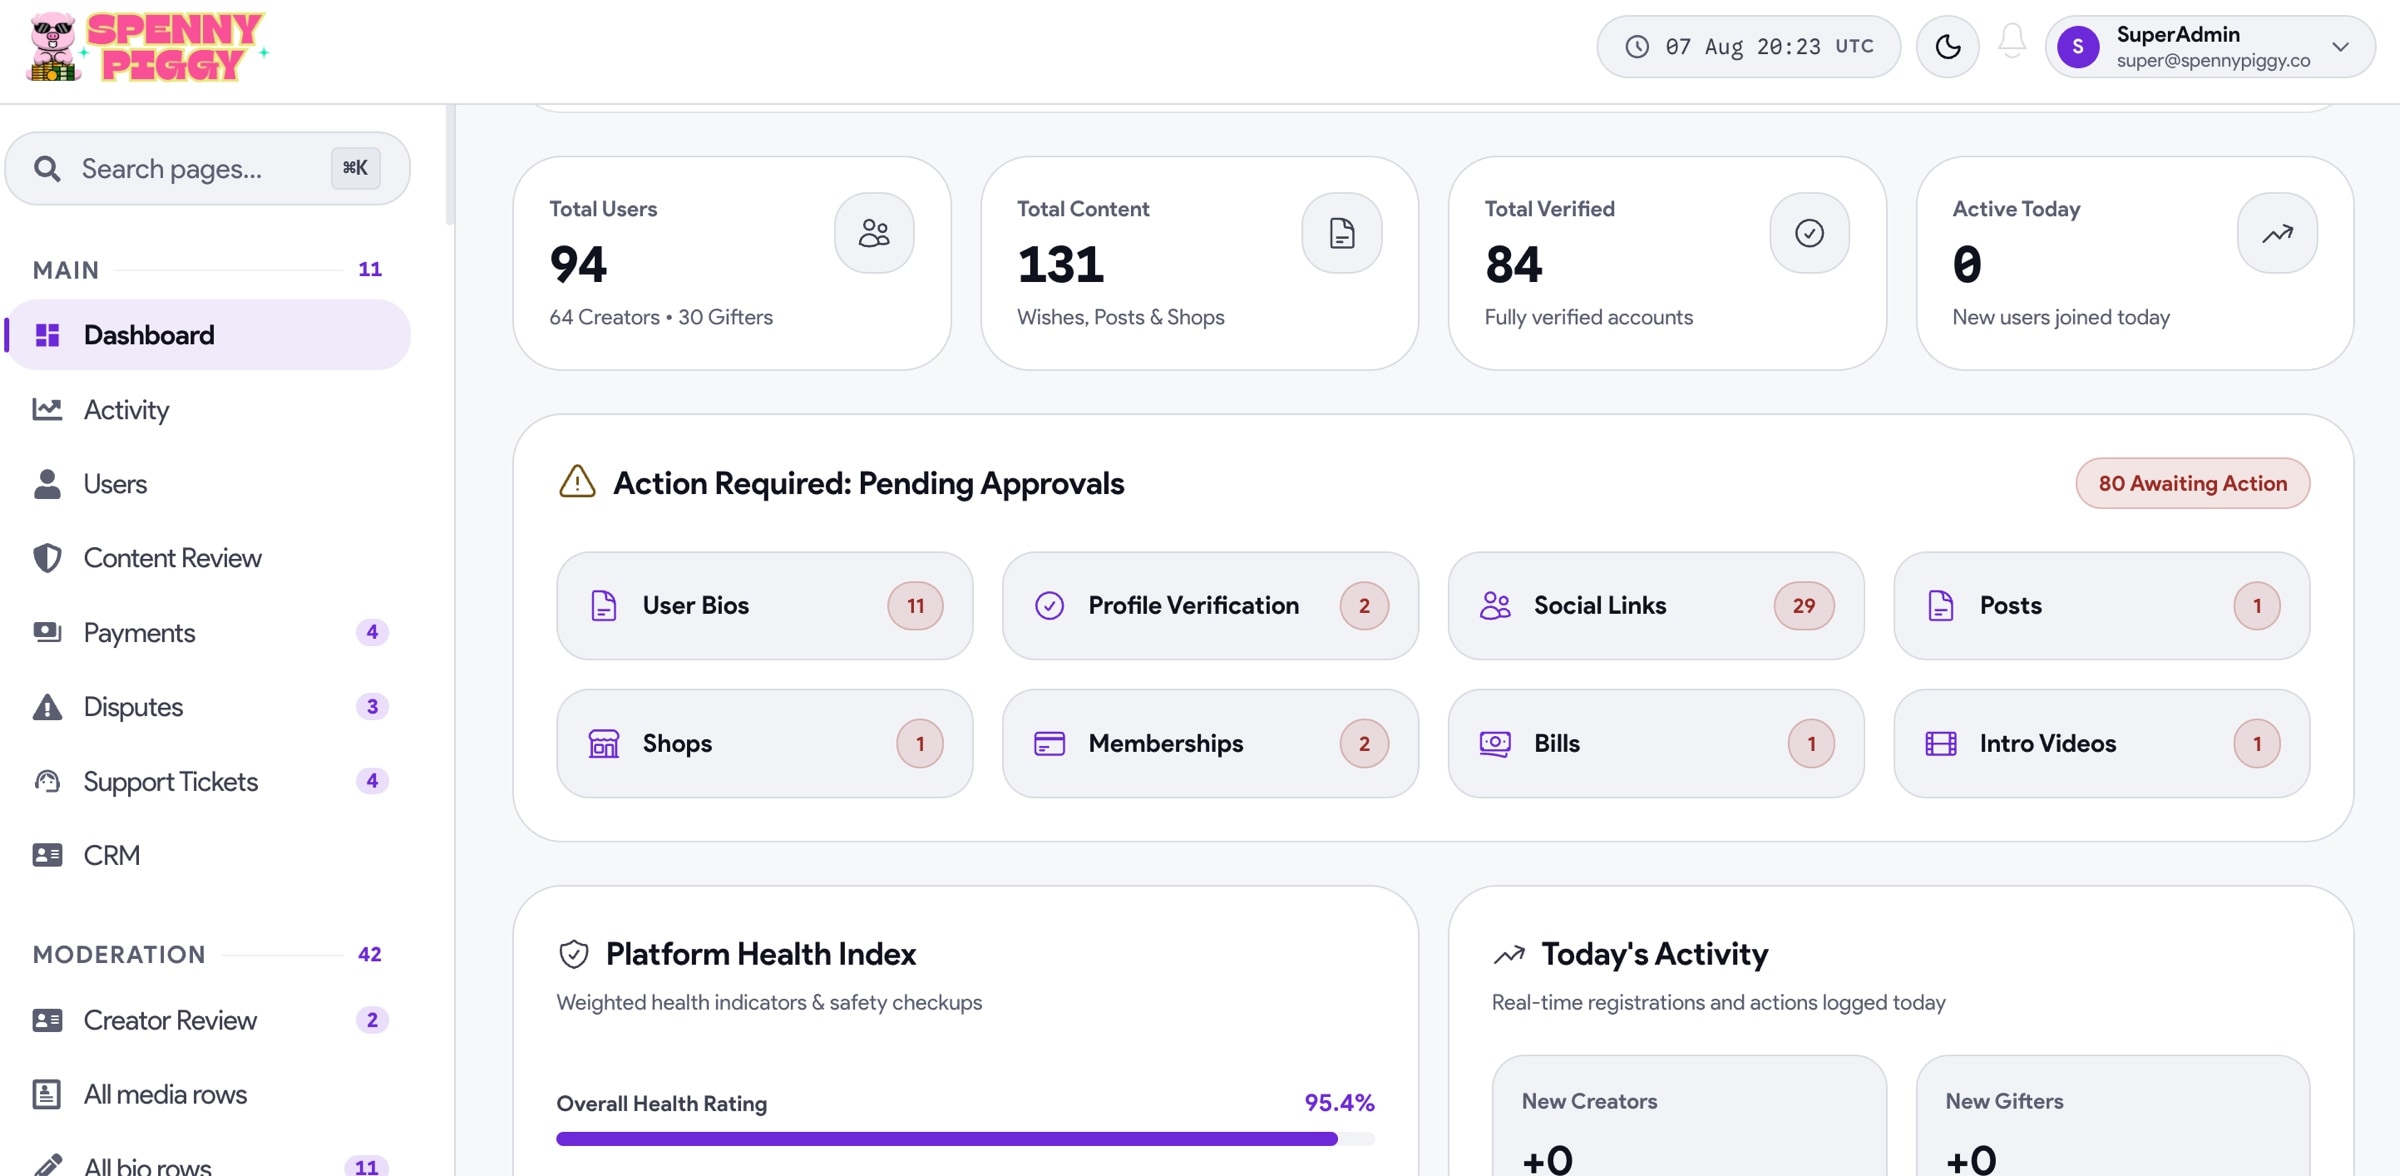Click the Total Users count 94
Viewport: 2400px width, 1176px height.
pos(578,264)
